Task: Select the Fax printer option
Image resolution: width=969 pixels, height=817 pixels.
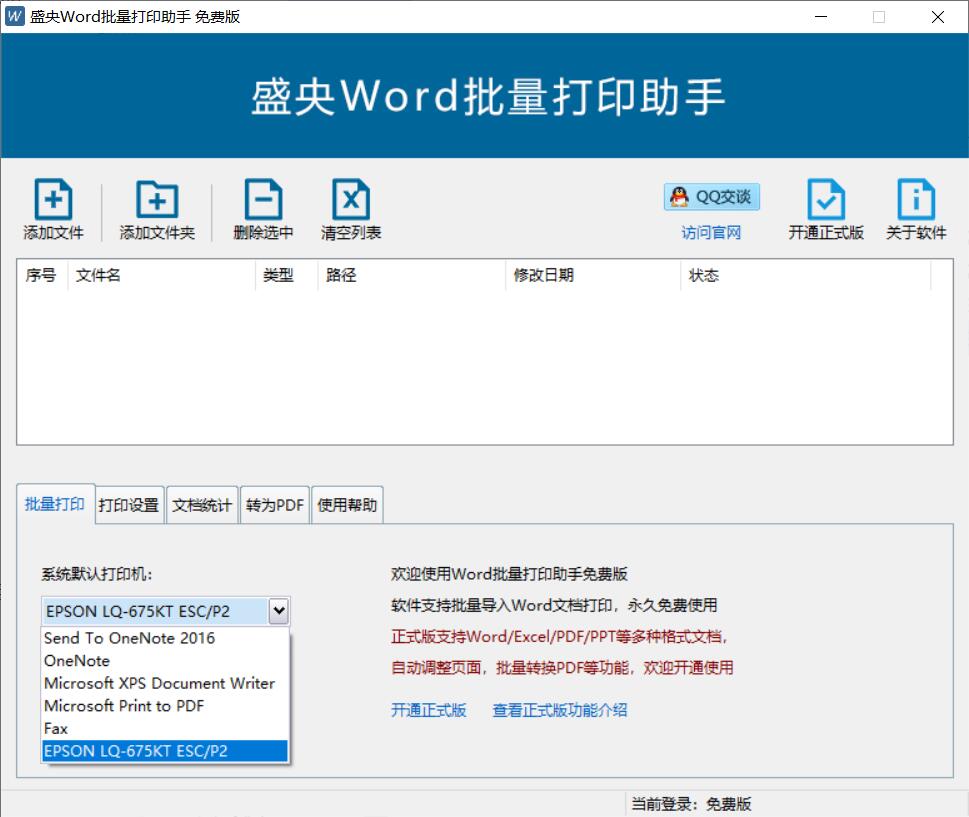Action: pos(165,729)
